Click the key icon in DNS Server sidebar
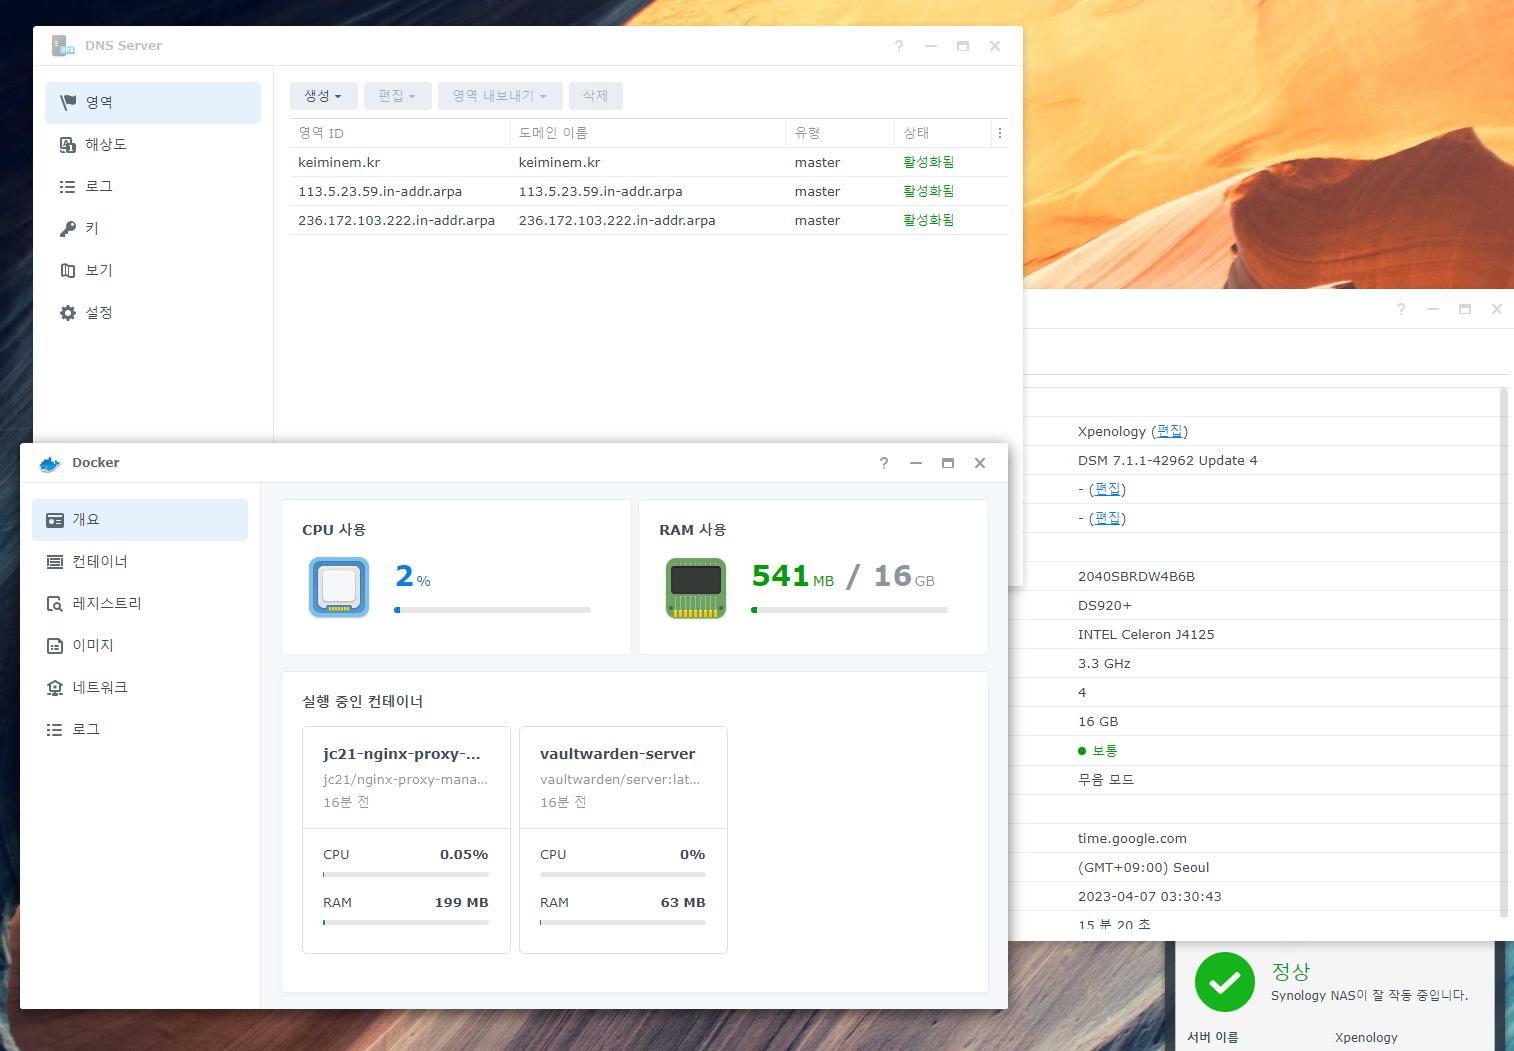This screenshot has height=1051, width=1514. pos(68,229)
